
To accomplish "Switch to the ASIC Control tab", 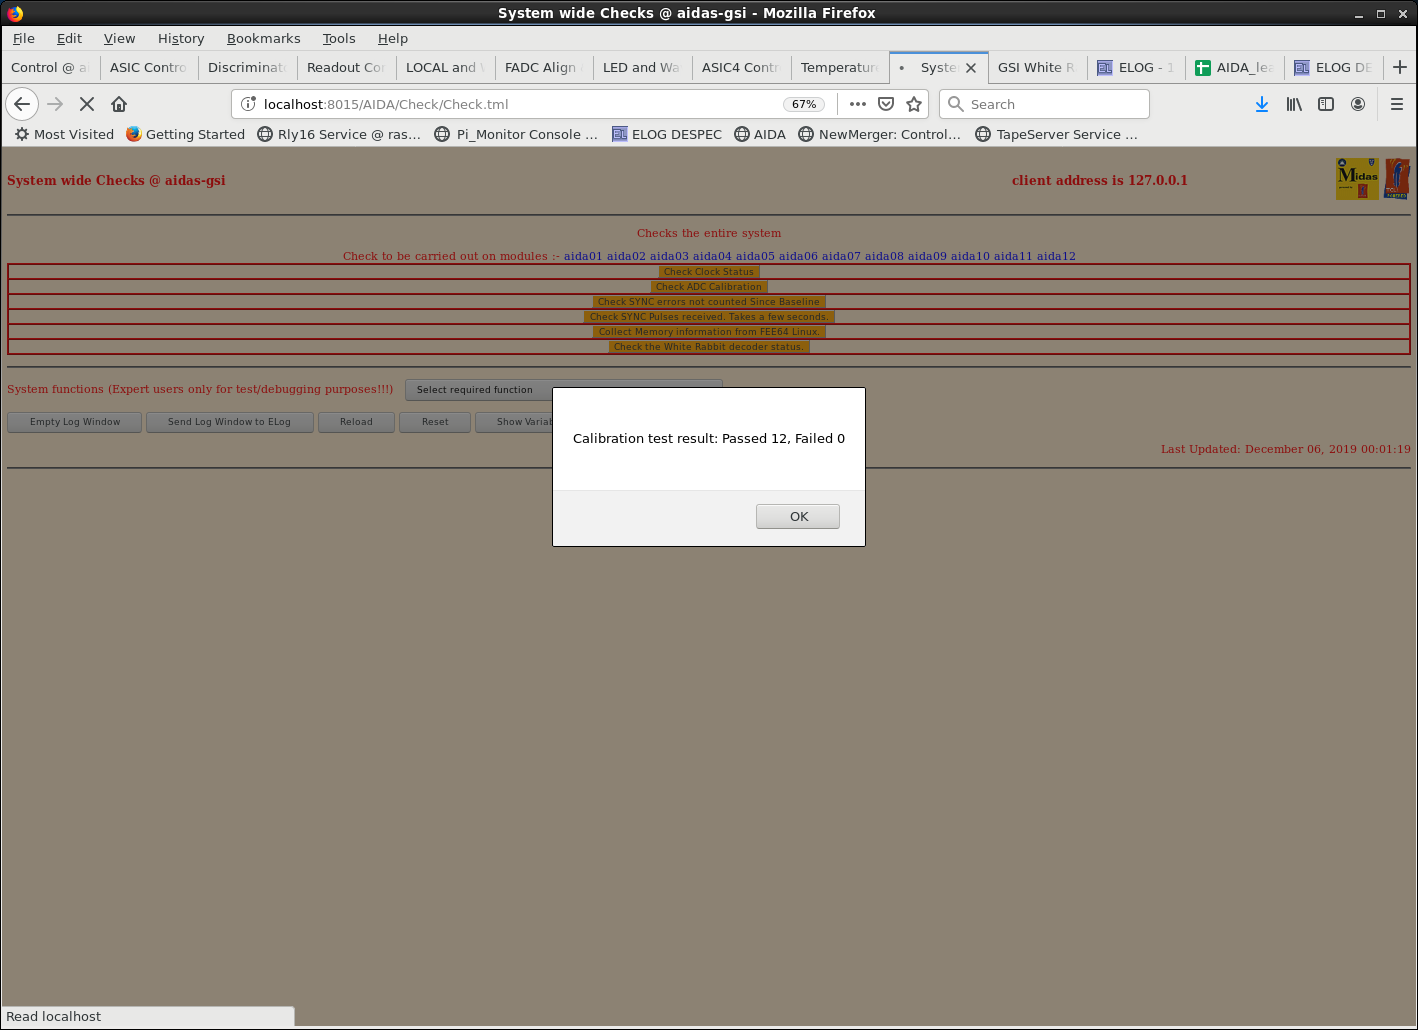I will click(x=148, y=68).
